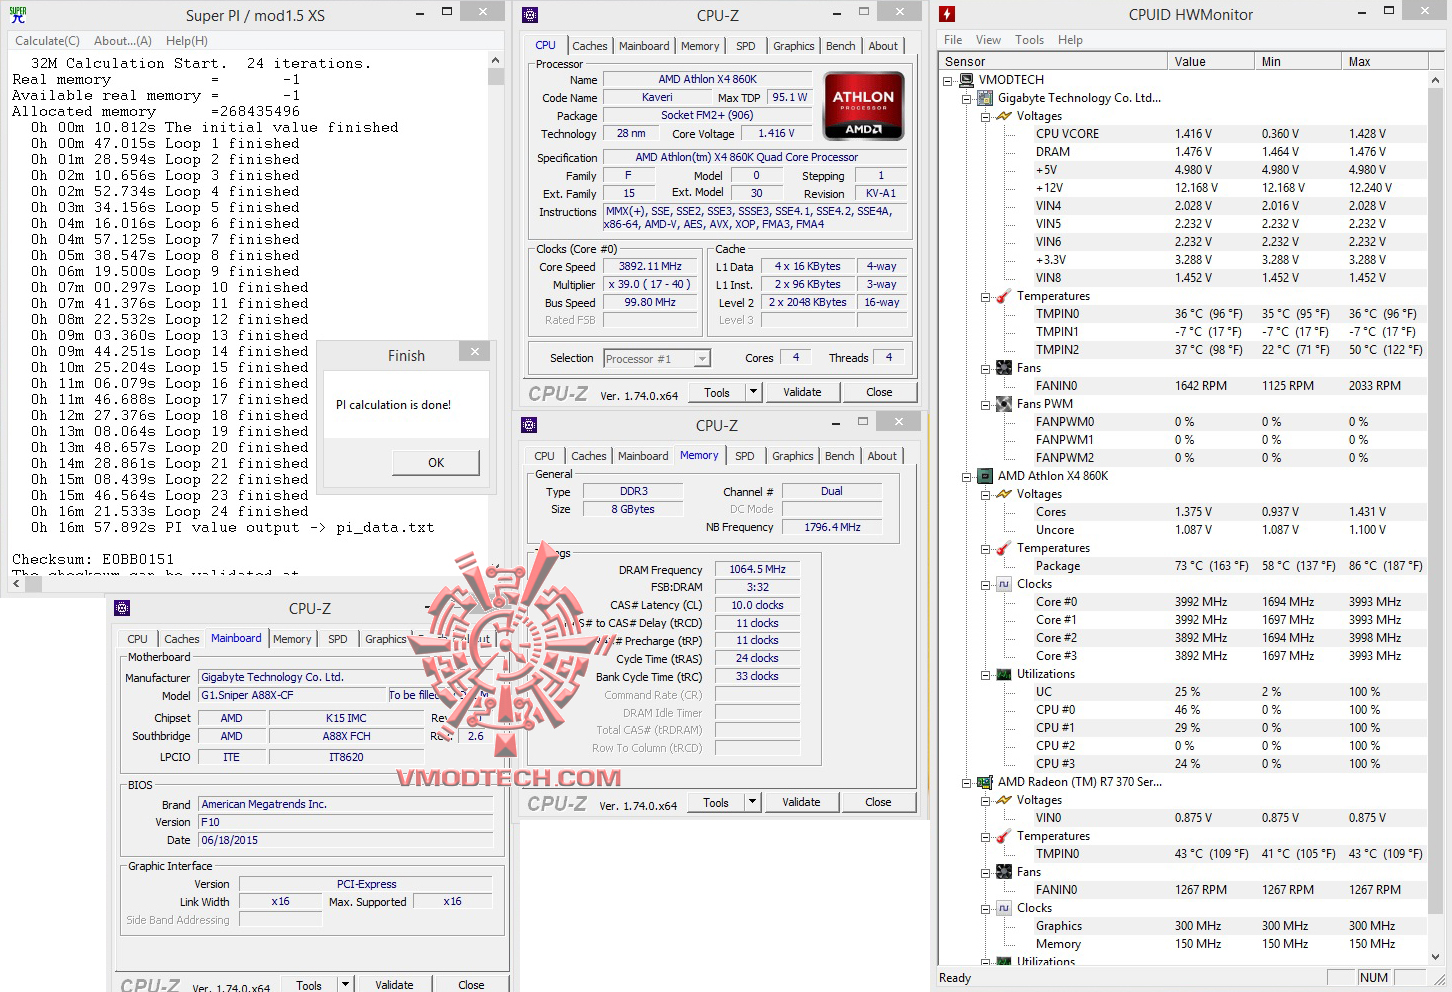This screenshot has height=992, width=1452.
Task: Switch to SPD tab in top CPU-Z window
Action: click(x=746, y=46)
